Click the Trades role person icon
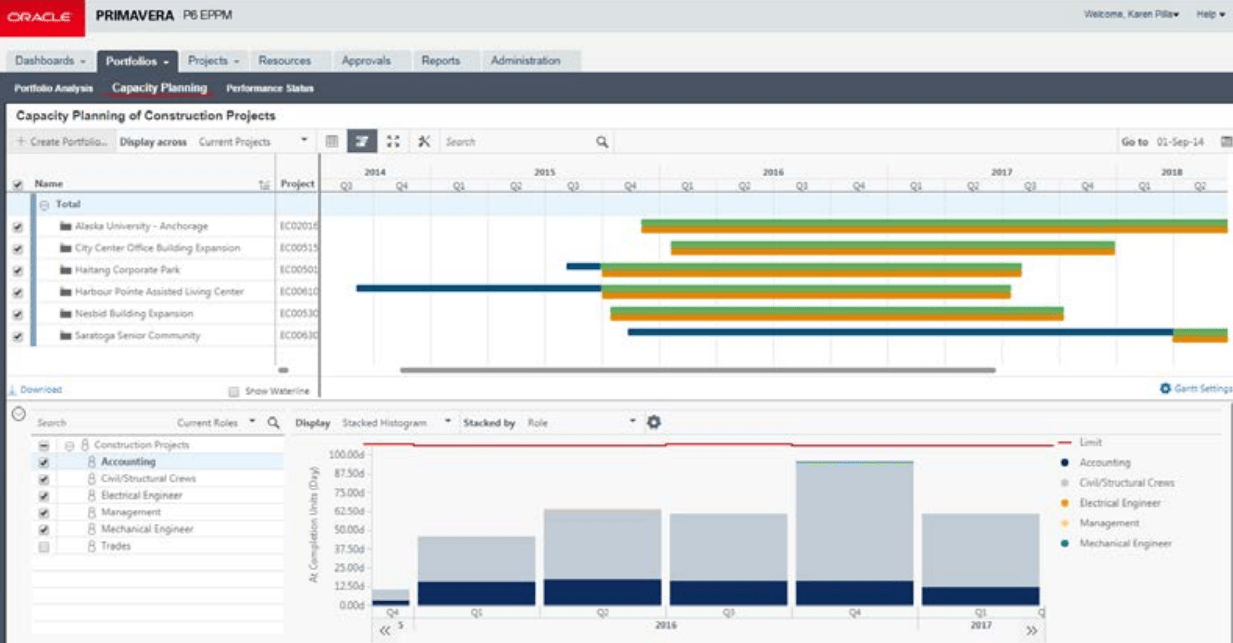Screen dimensions: 1233x643 click(92, 546)
